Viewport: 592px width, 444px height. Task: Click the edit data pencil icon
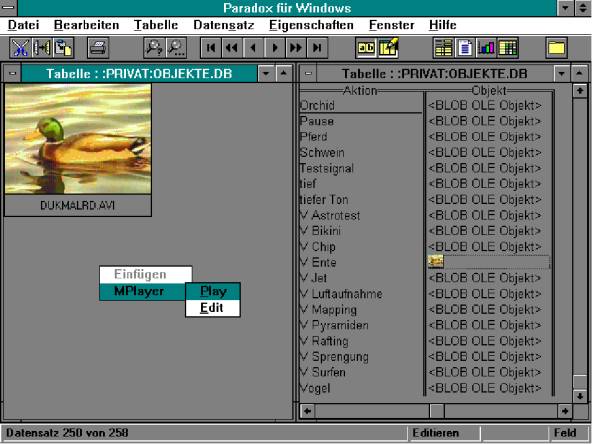click(x=388, y=48)
